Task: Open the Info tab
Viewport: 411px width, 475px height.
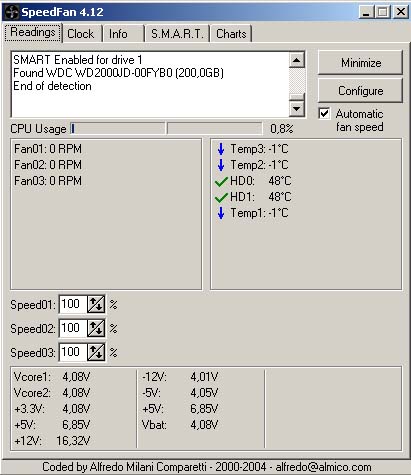Action: [123, 34]
